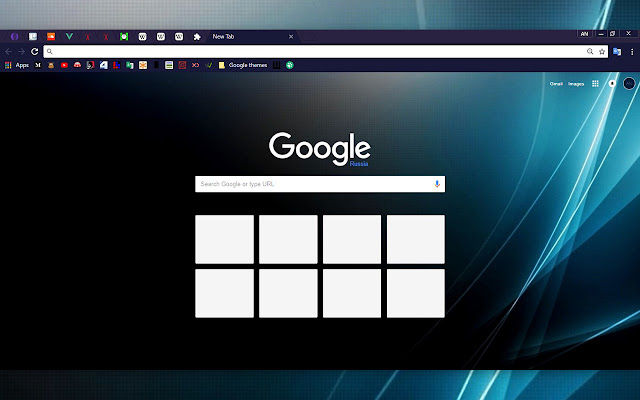
Task: Open the red XO bookmark icon
Action: point(195,65)
